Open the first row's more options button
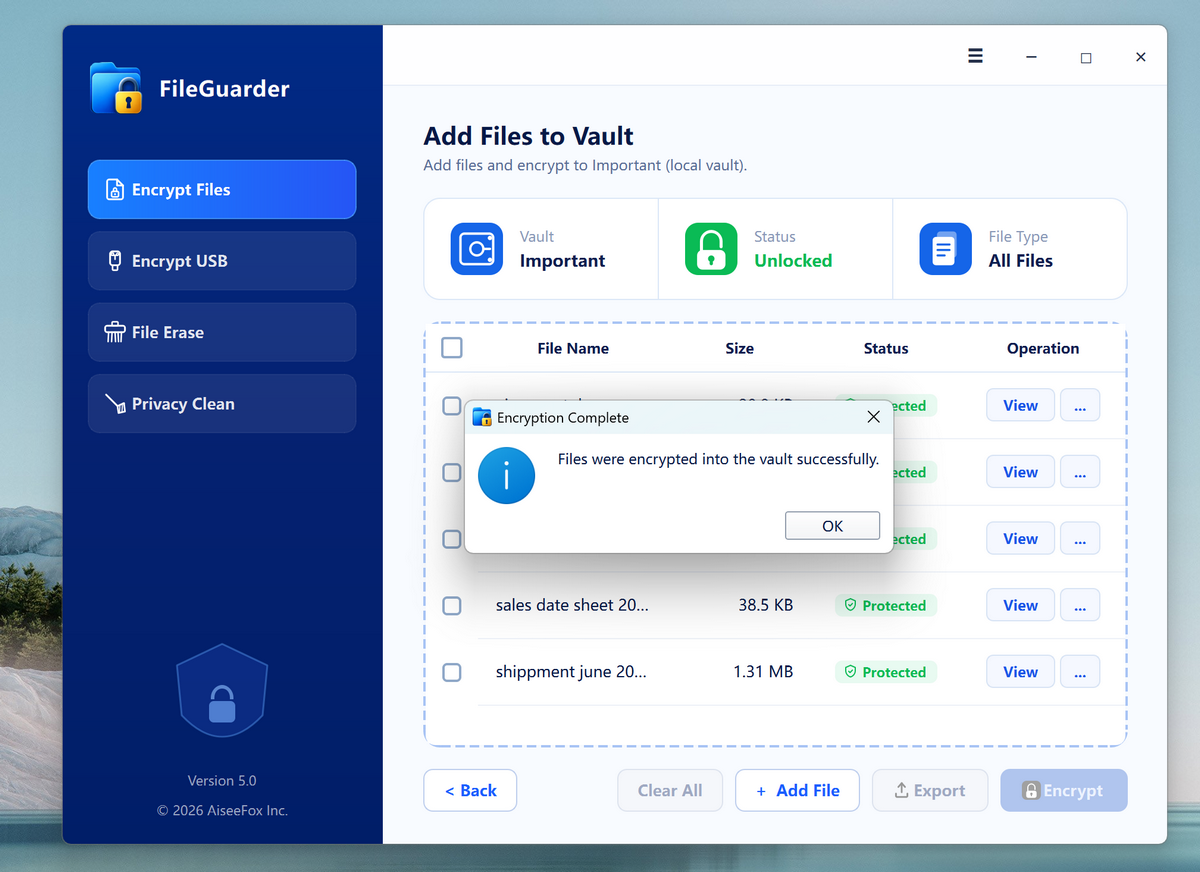Screen dimensions: 1200x872 [1080, 405]
